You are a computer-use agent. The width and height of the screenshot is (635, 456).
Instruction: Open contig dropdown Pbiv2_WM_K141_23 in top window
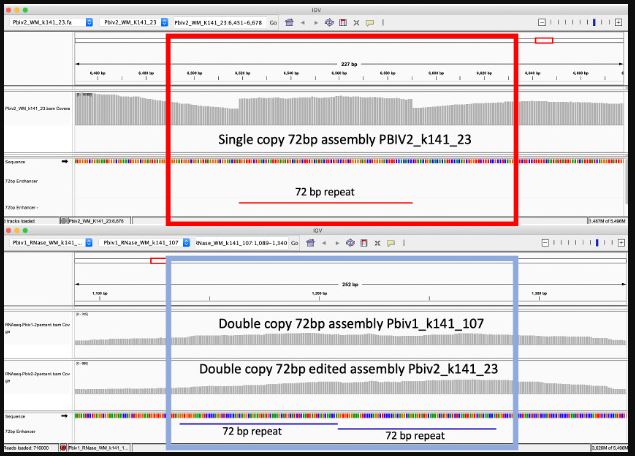pyautogui.click(x=134, y=22)
